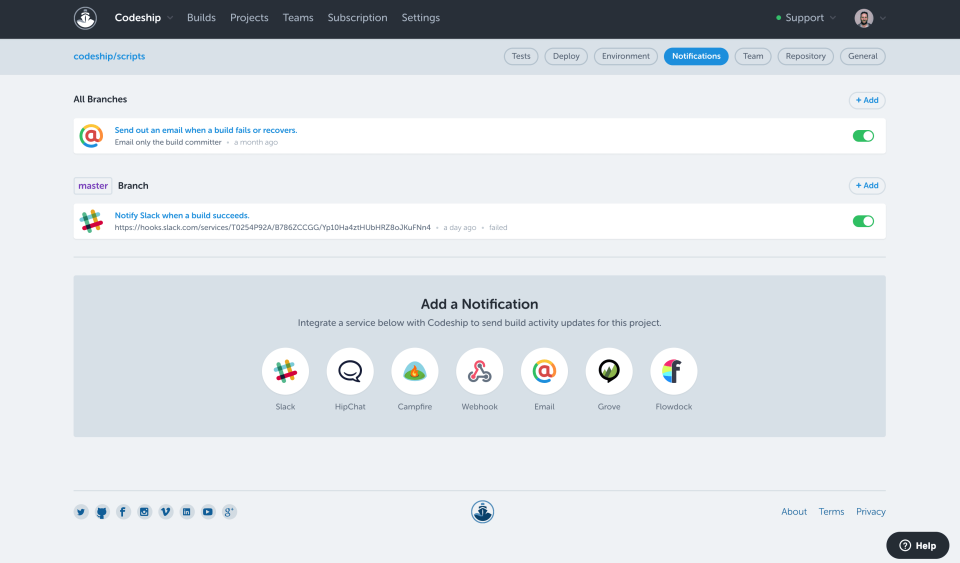
Task: Open Codeship YouTube page from footer
Action: pos(208,512)
